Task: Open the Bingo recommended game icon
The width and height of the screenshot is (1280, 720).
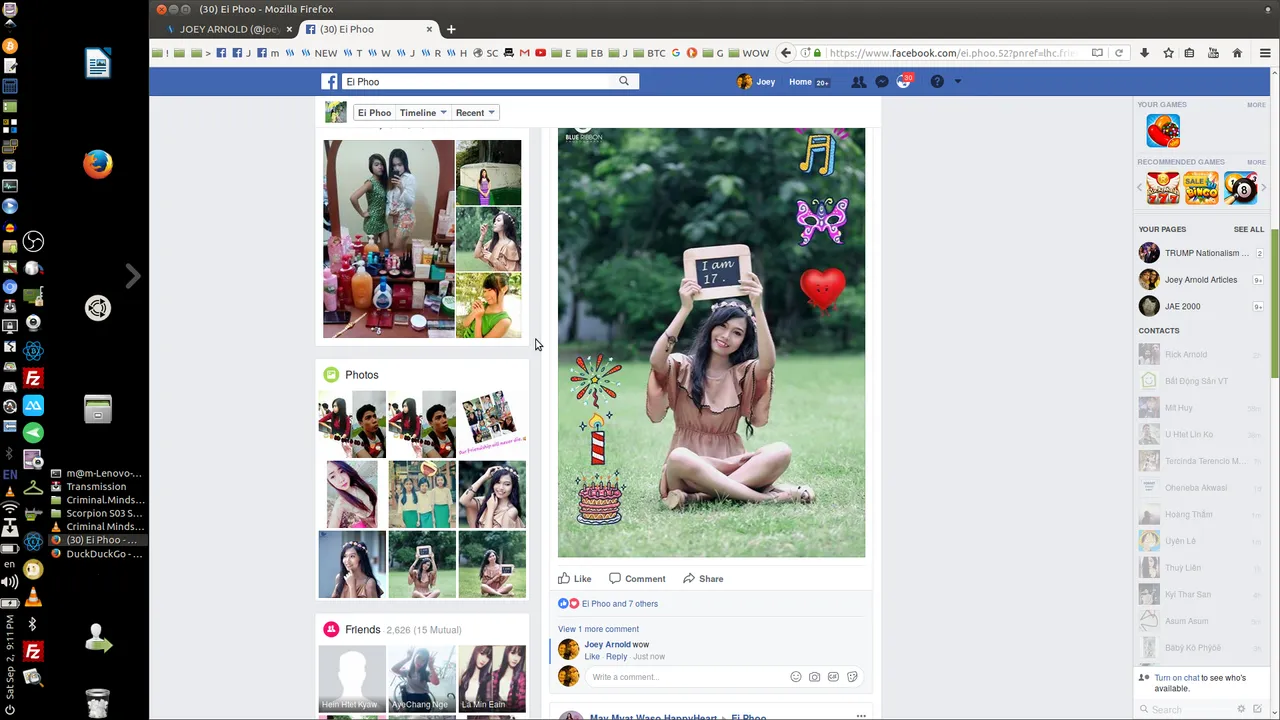Action: tap(1202, 187)
